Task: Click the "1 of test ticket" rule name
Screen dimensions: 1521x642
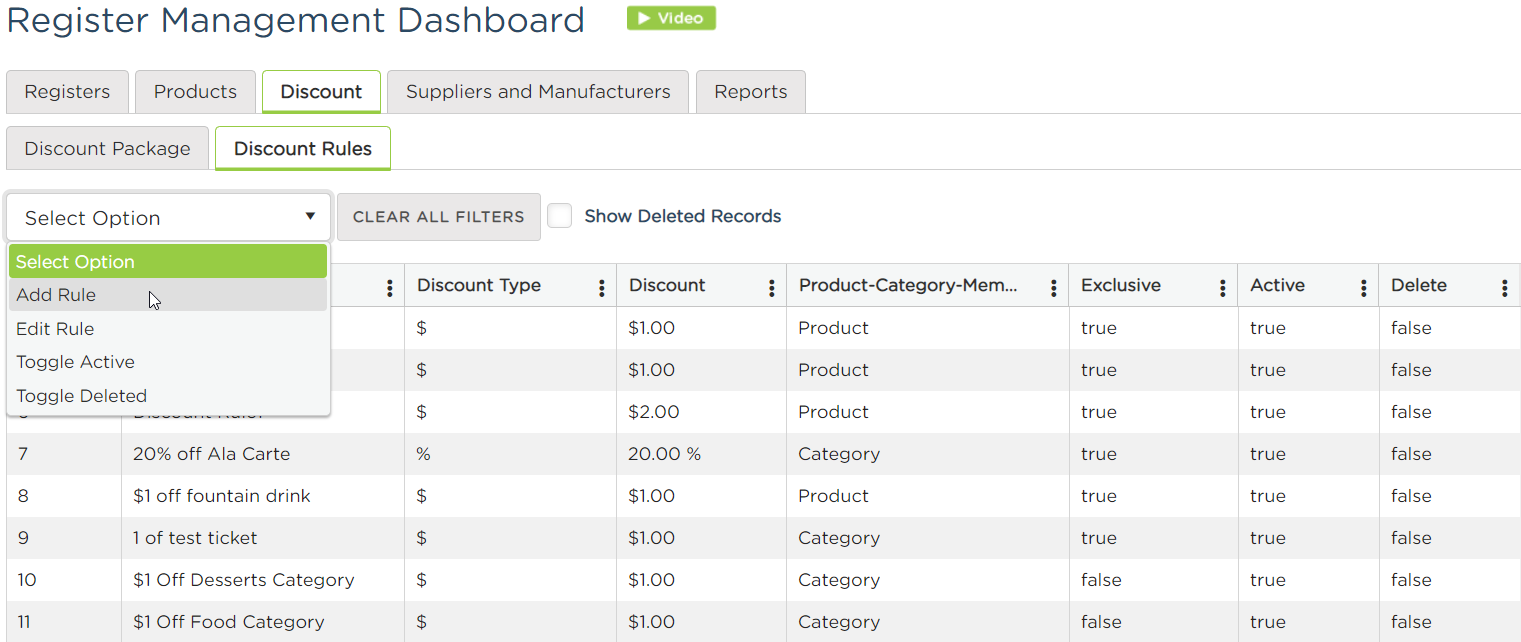Action: coord(195,538)
